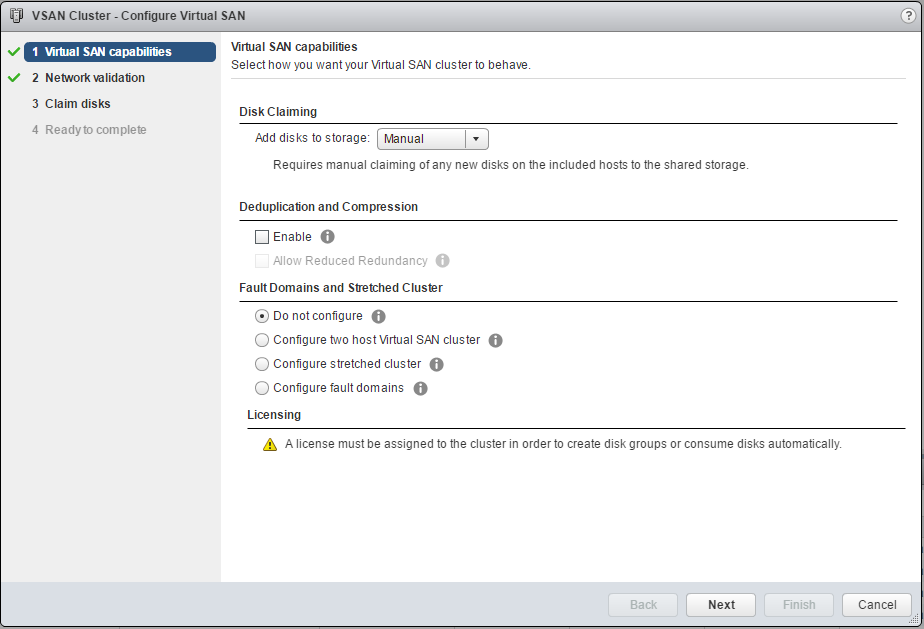Click the Deduplication and Compression heading
This screenshot has width=924, height=629.
[328, 207]
